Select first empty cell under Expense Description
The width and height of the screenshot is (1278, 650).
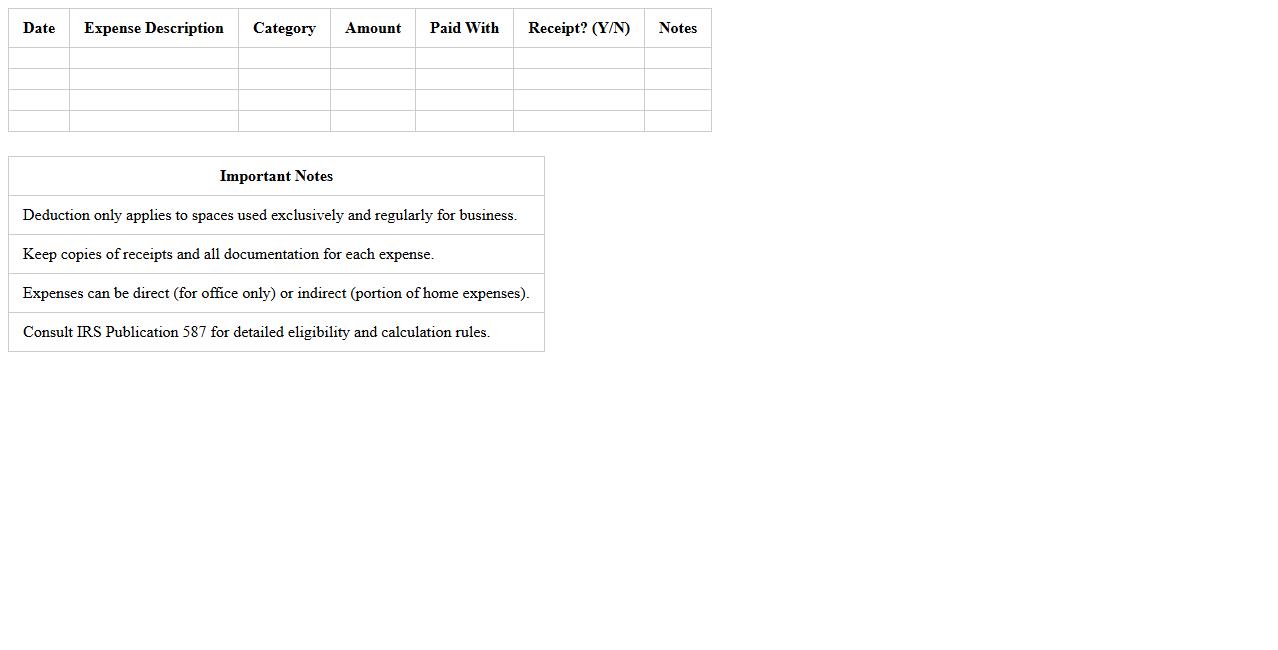coord(154,58)
